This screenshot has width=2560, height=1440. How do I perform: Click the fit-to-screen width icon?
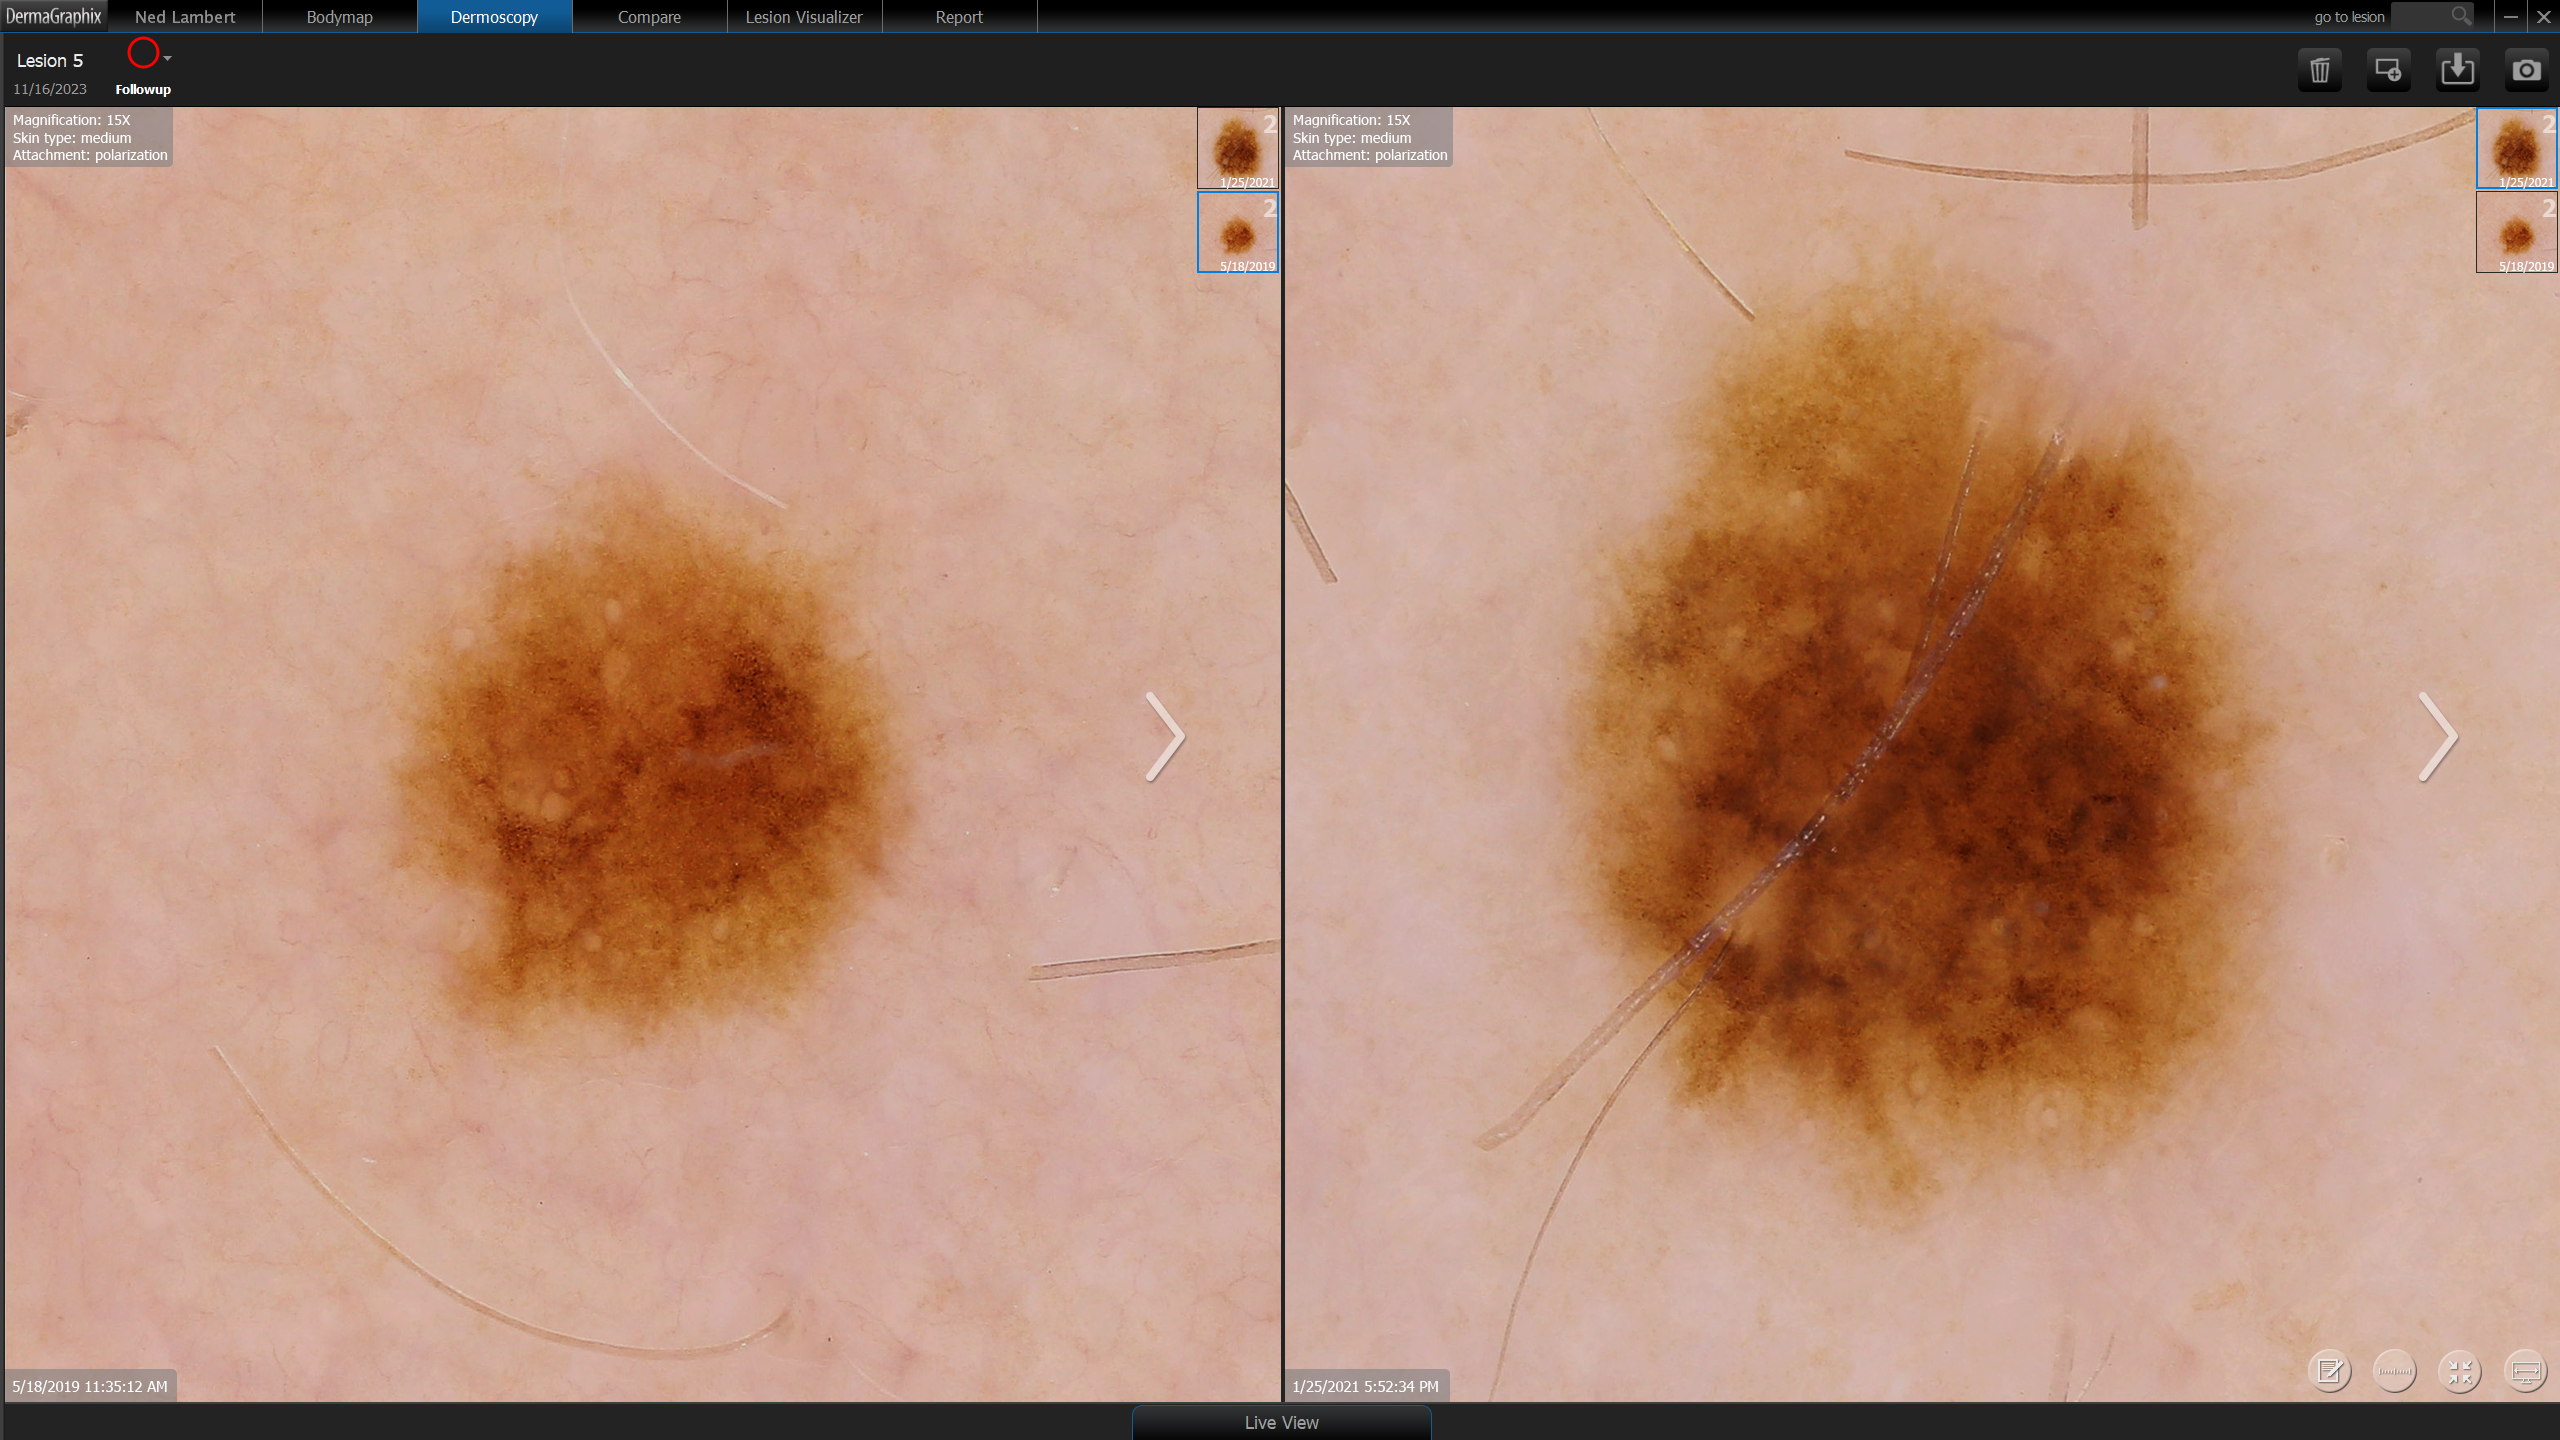pos(2525,1371)
